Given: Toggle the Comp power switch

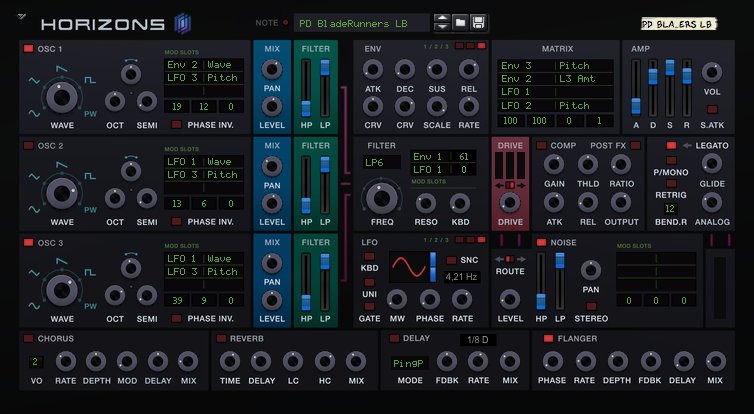Looking at the screenshot, I should 541,145.
